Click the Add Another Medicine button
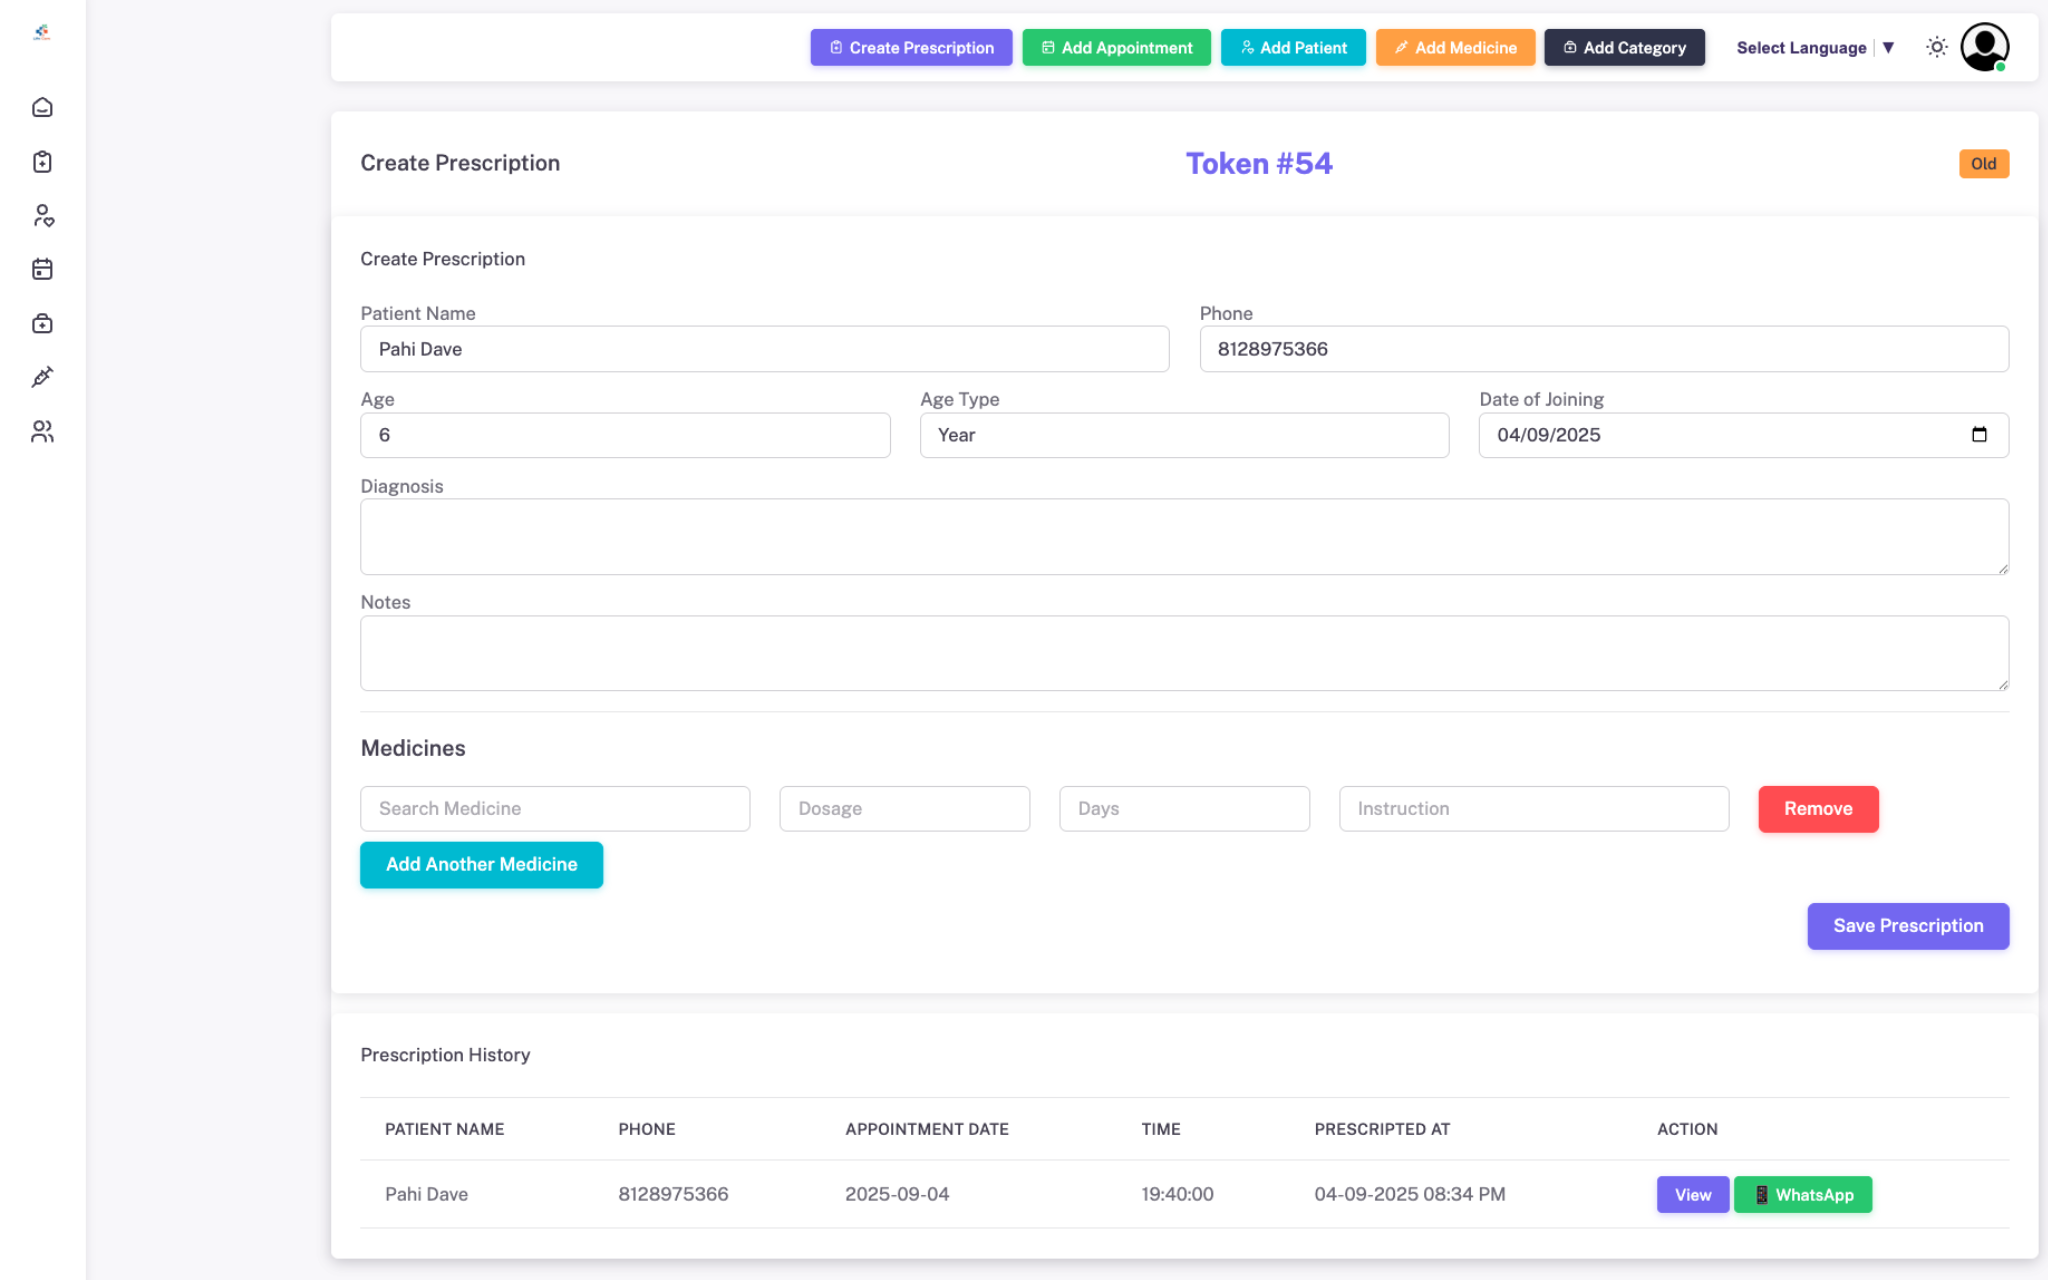 tap(481, 864)
